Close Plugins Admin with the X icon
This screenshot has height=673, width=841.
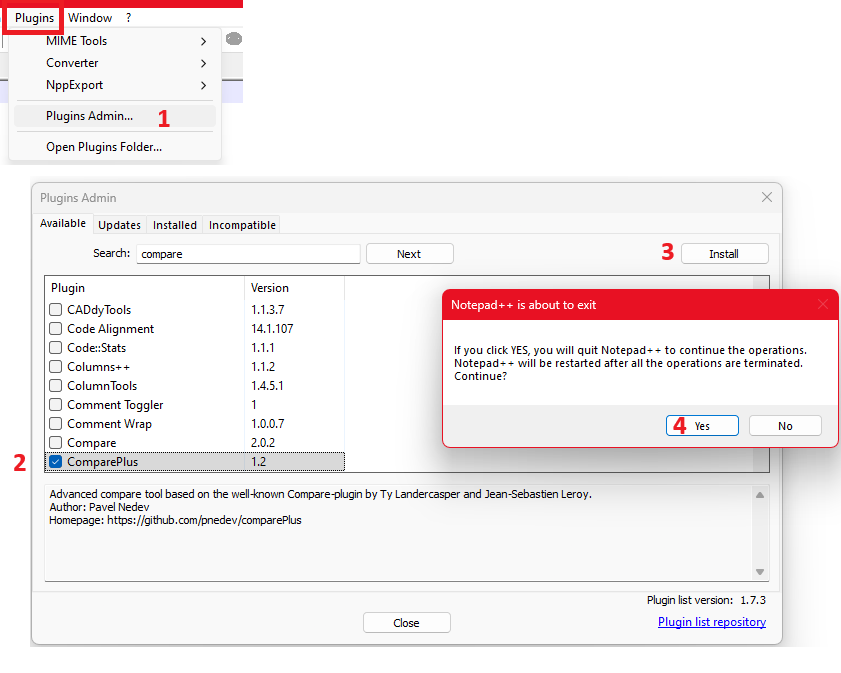coord(767,197)
